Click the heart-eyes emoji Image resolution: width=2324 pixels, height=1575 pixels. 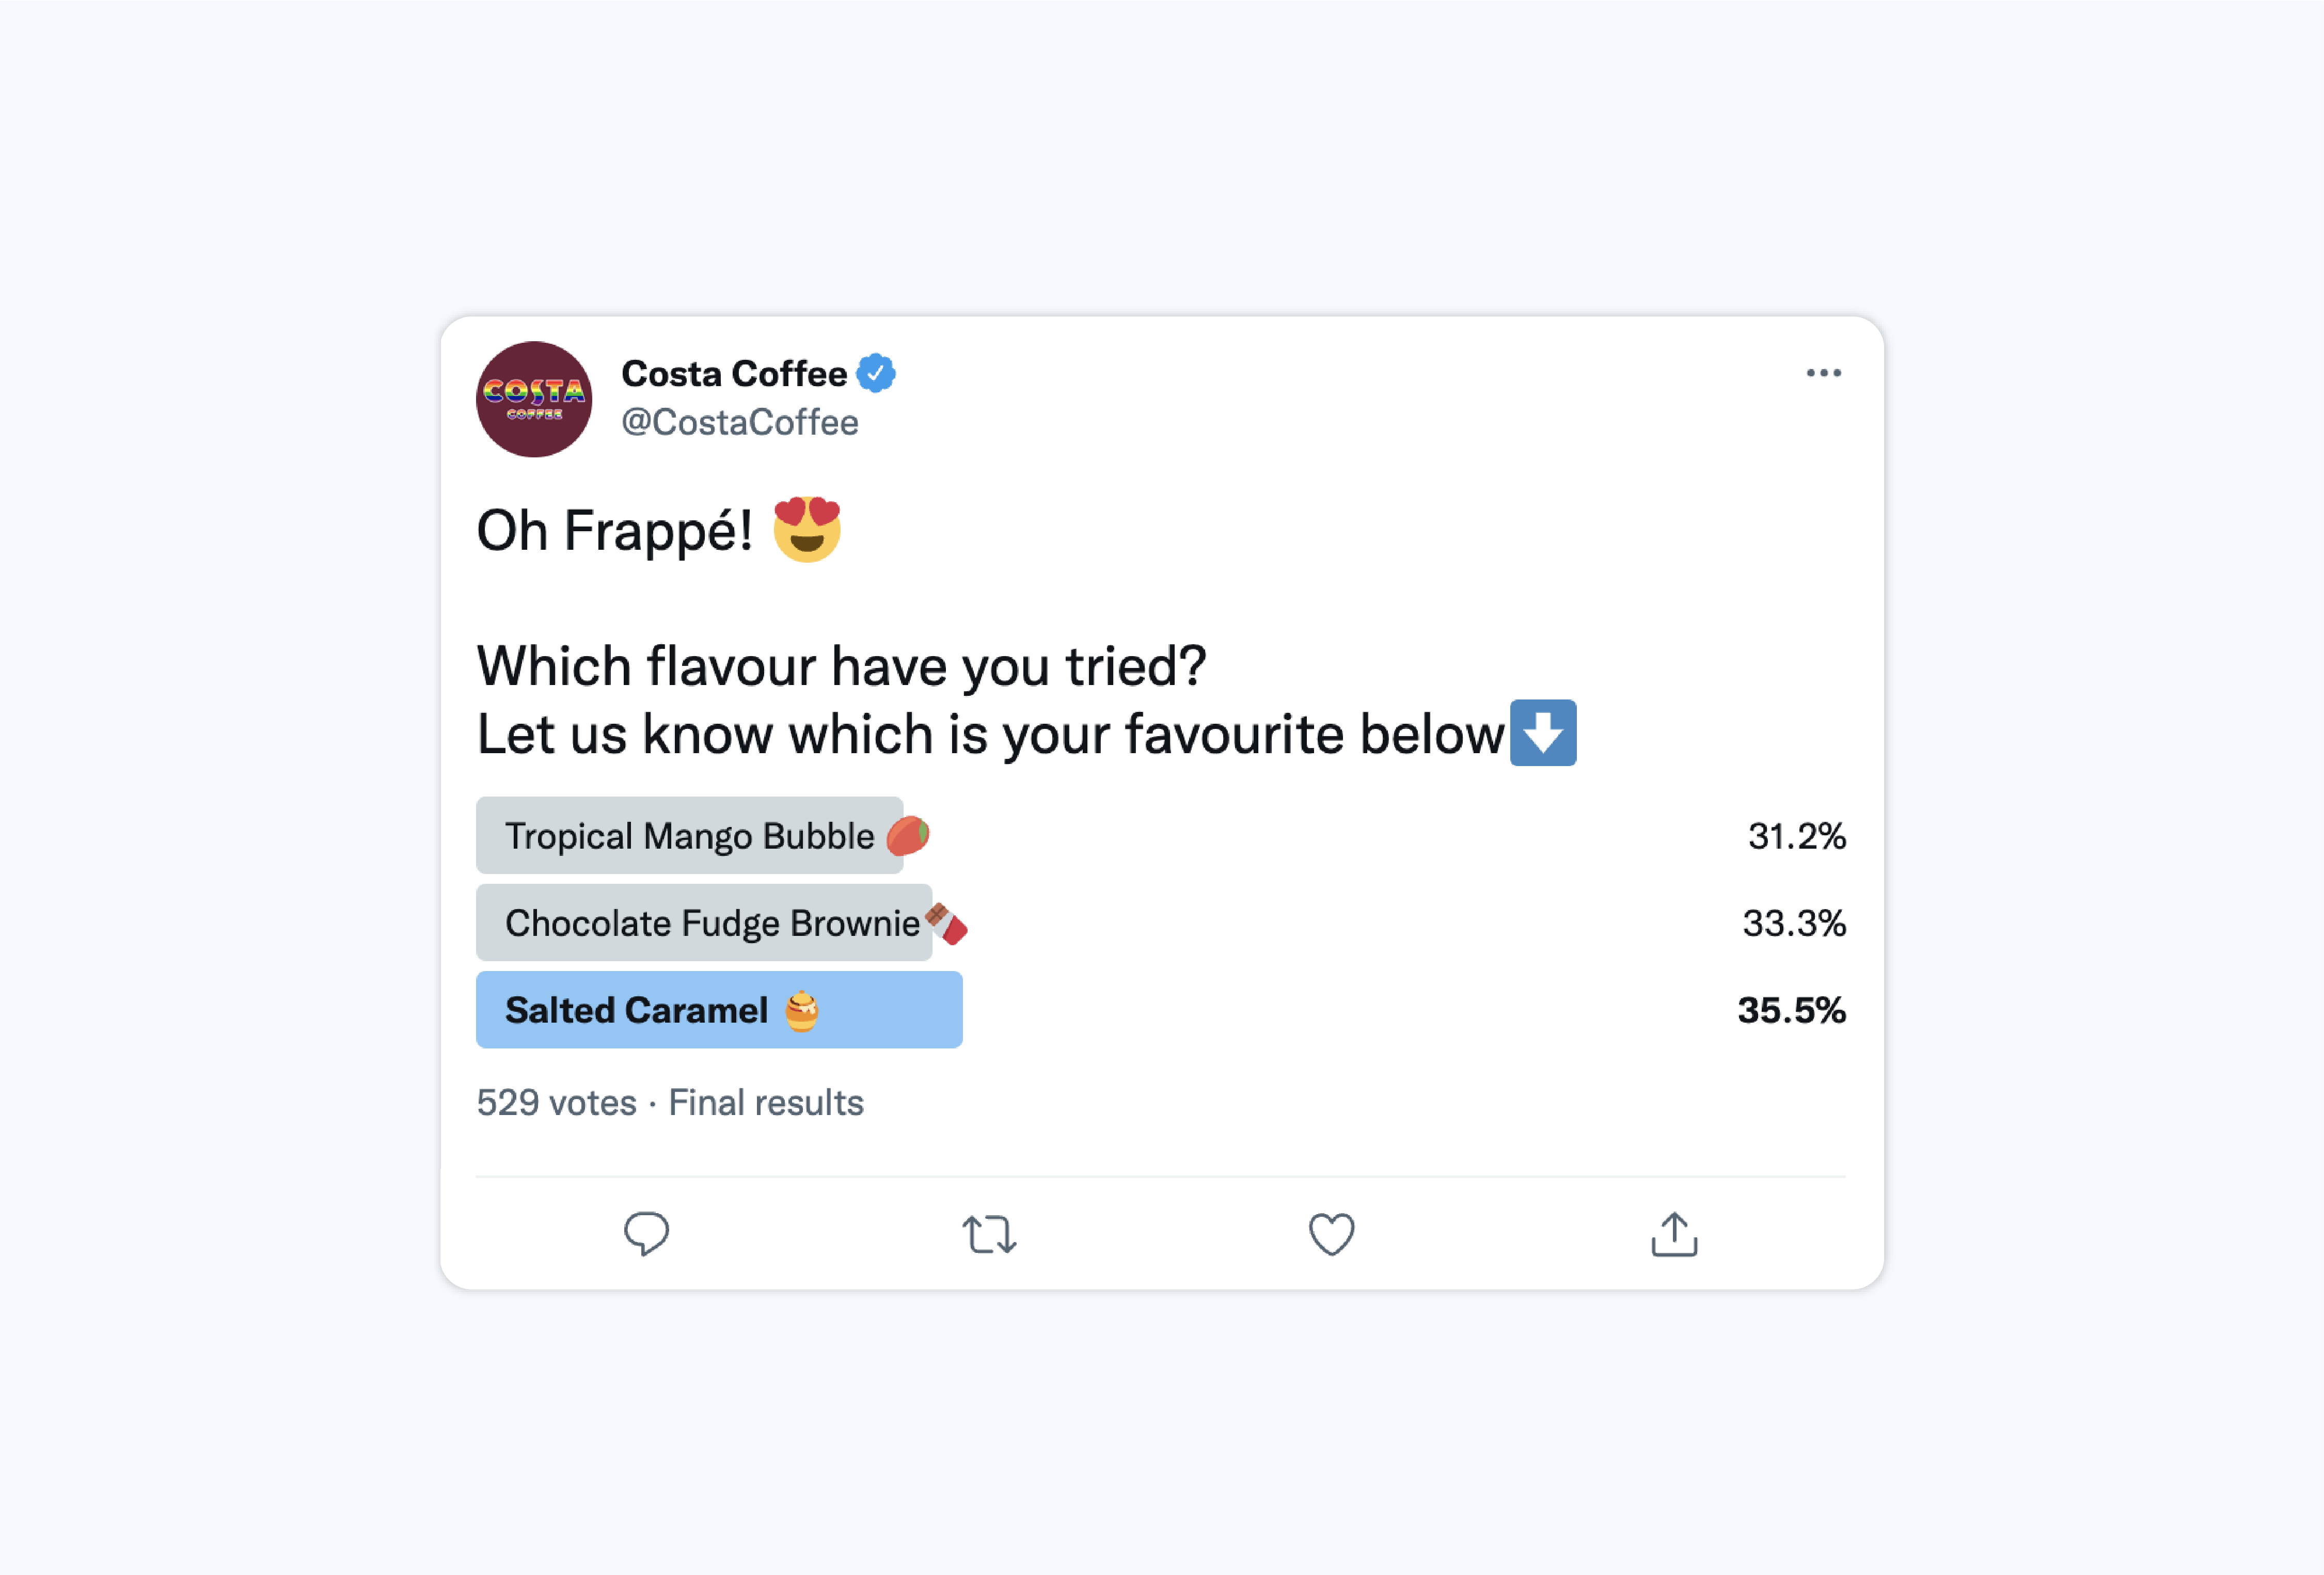[807, 529]
